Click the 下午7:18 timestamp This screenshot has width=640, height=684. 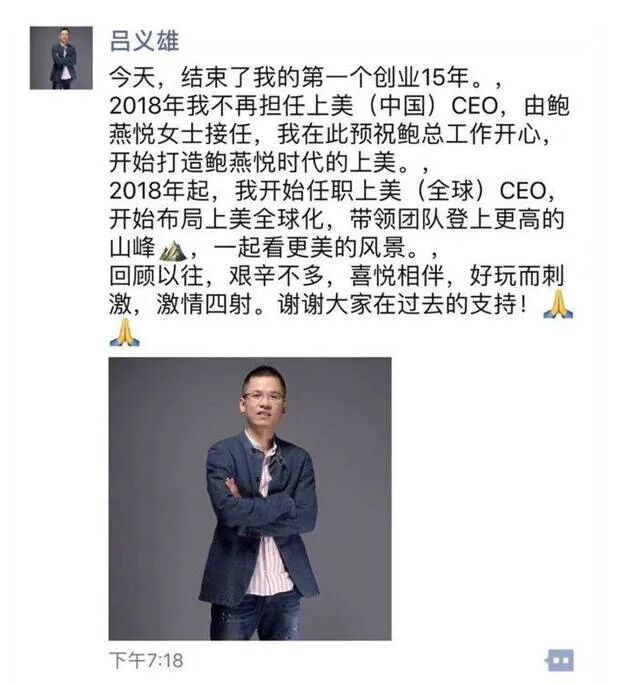pyautogui.click(x=146, y=660)
